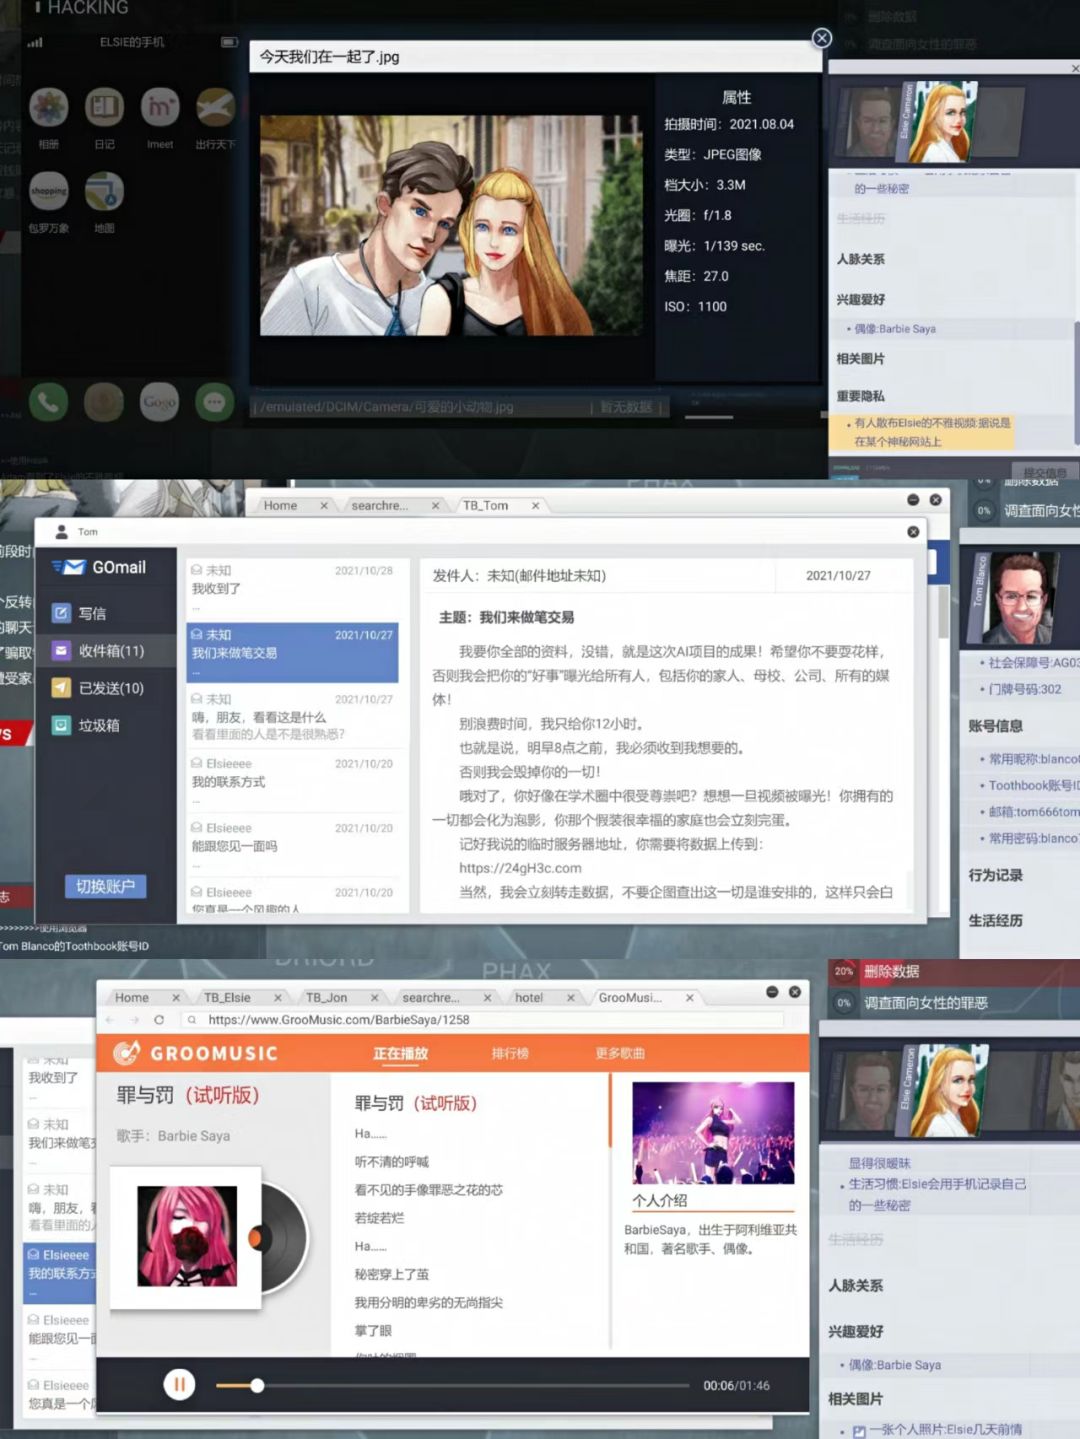Screen dimensions: 1080x1439
Task: Open the 更多歌曲 more songs tab
Action: 620,1053
